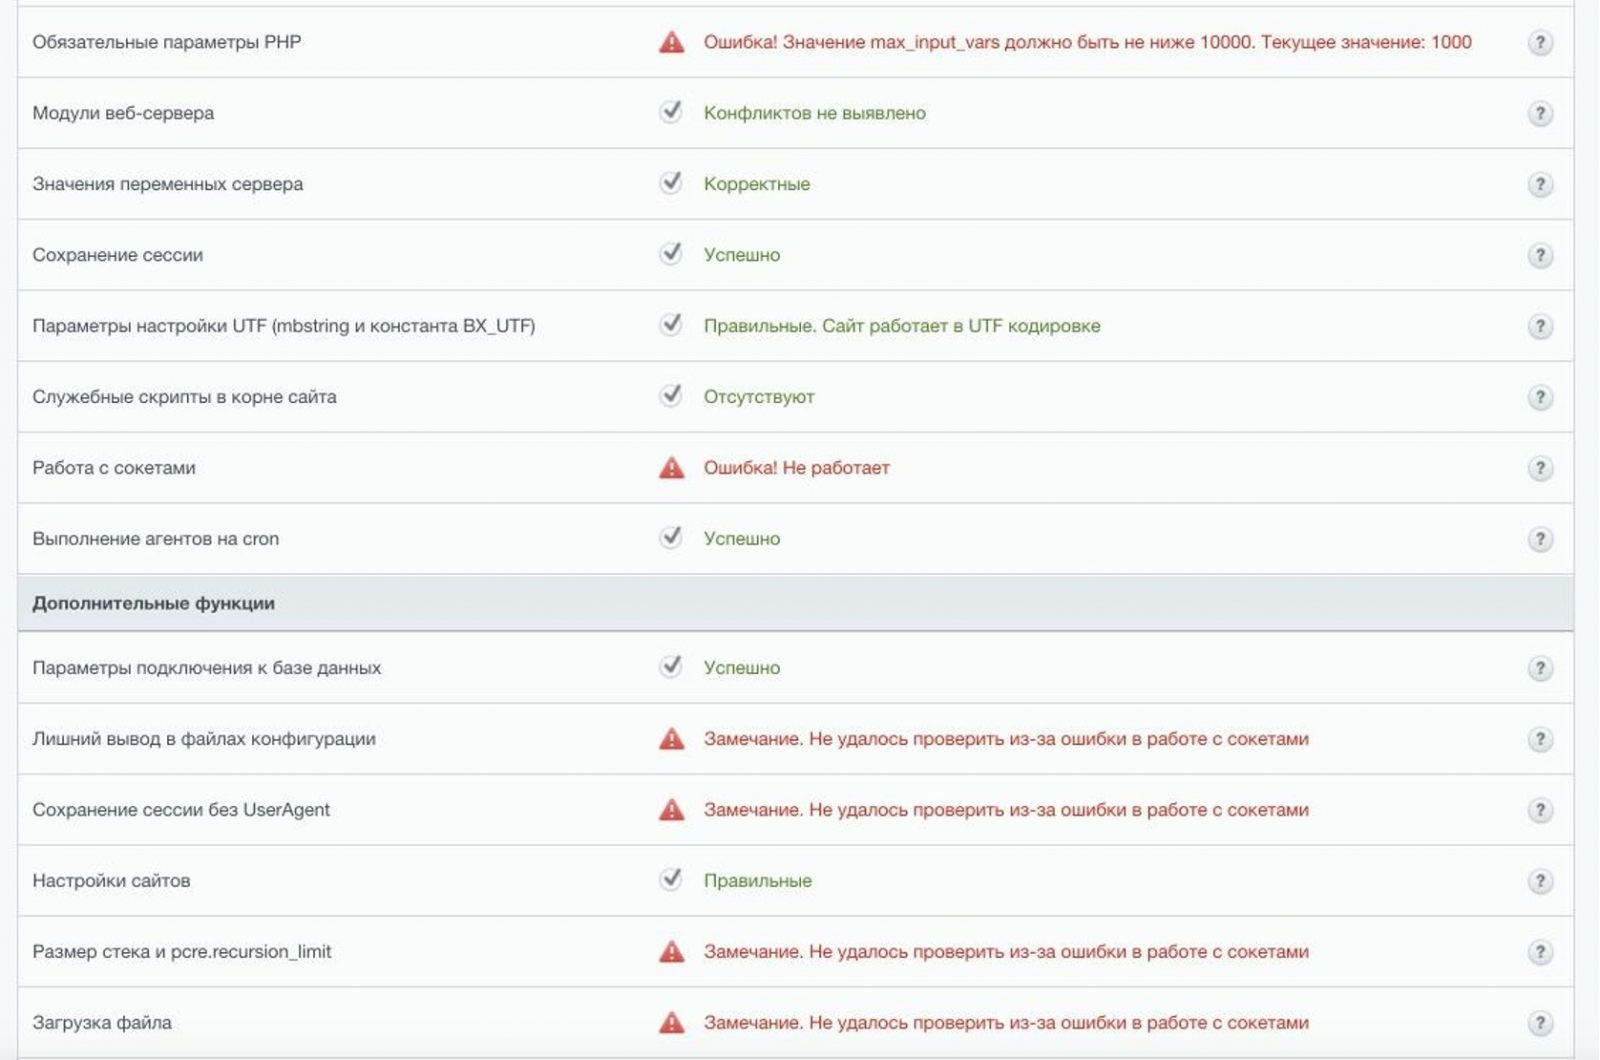Screen dimensions: 1600x1060
Task: Click help icon for Загрузка файла row
Action: 1540,1023
